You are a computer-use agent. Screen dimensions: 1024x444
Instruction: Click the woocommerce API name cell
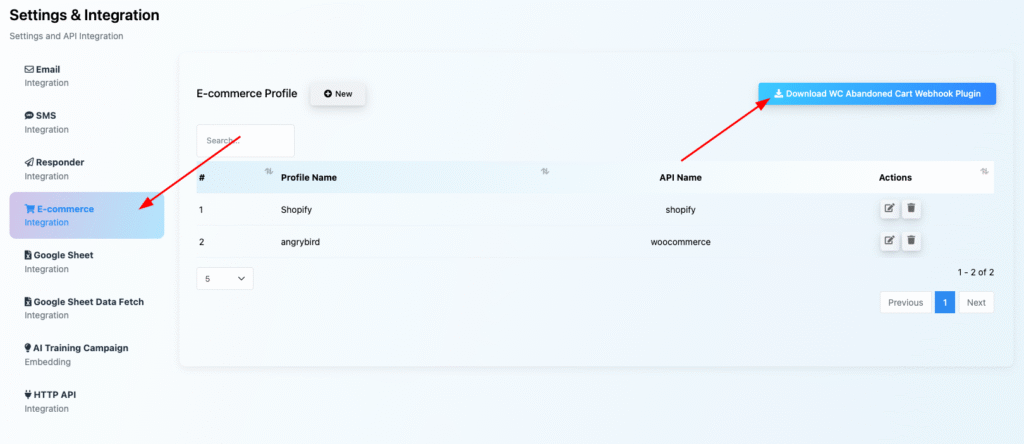pos(680,242)
